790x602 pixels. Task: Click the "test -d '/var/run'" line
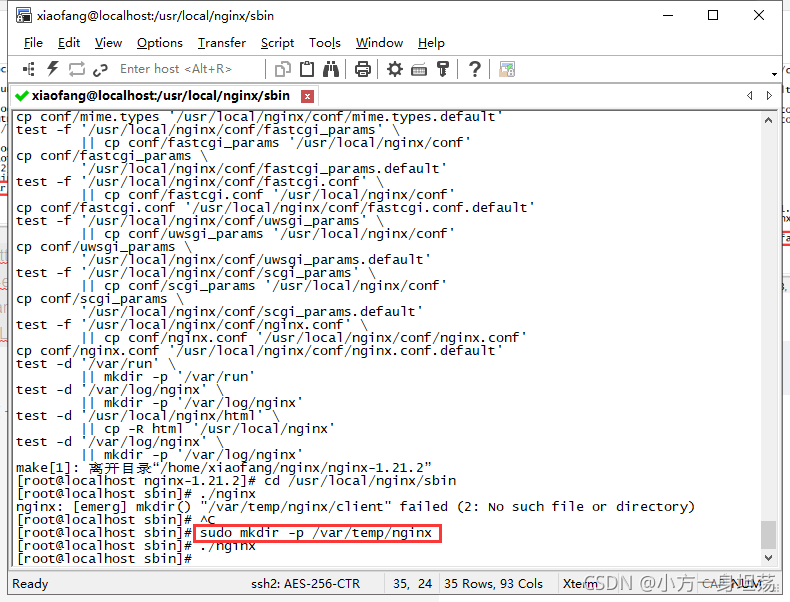coord(96,364)
